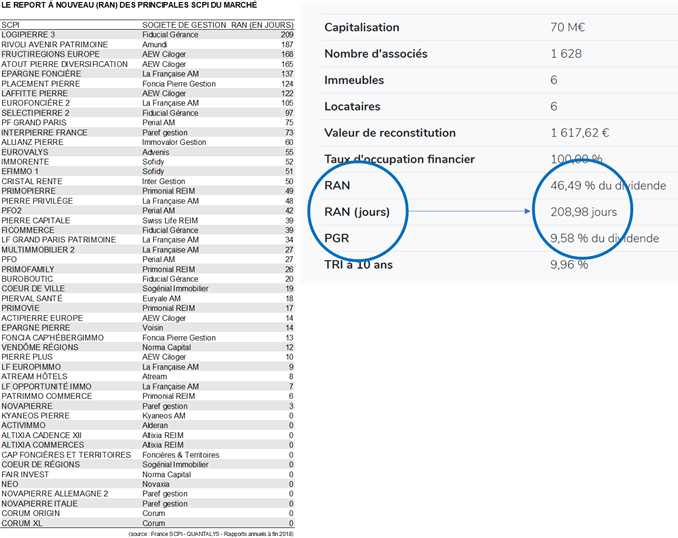Click NOVAPIERRE ALLEMAGNE 2 entry
The height and width of the screenshot is (538, 678).
pos(54,493)
